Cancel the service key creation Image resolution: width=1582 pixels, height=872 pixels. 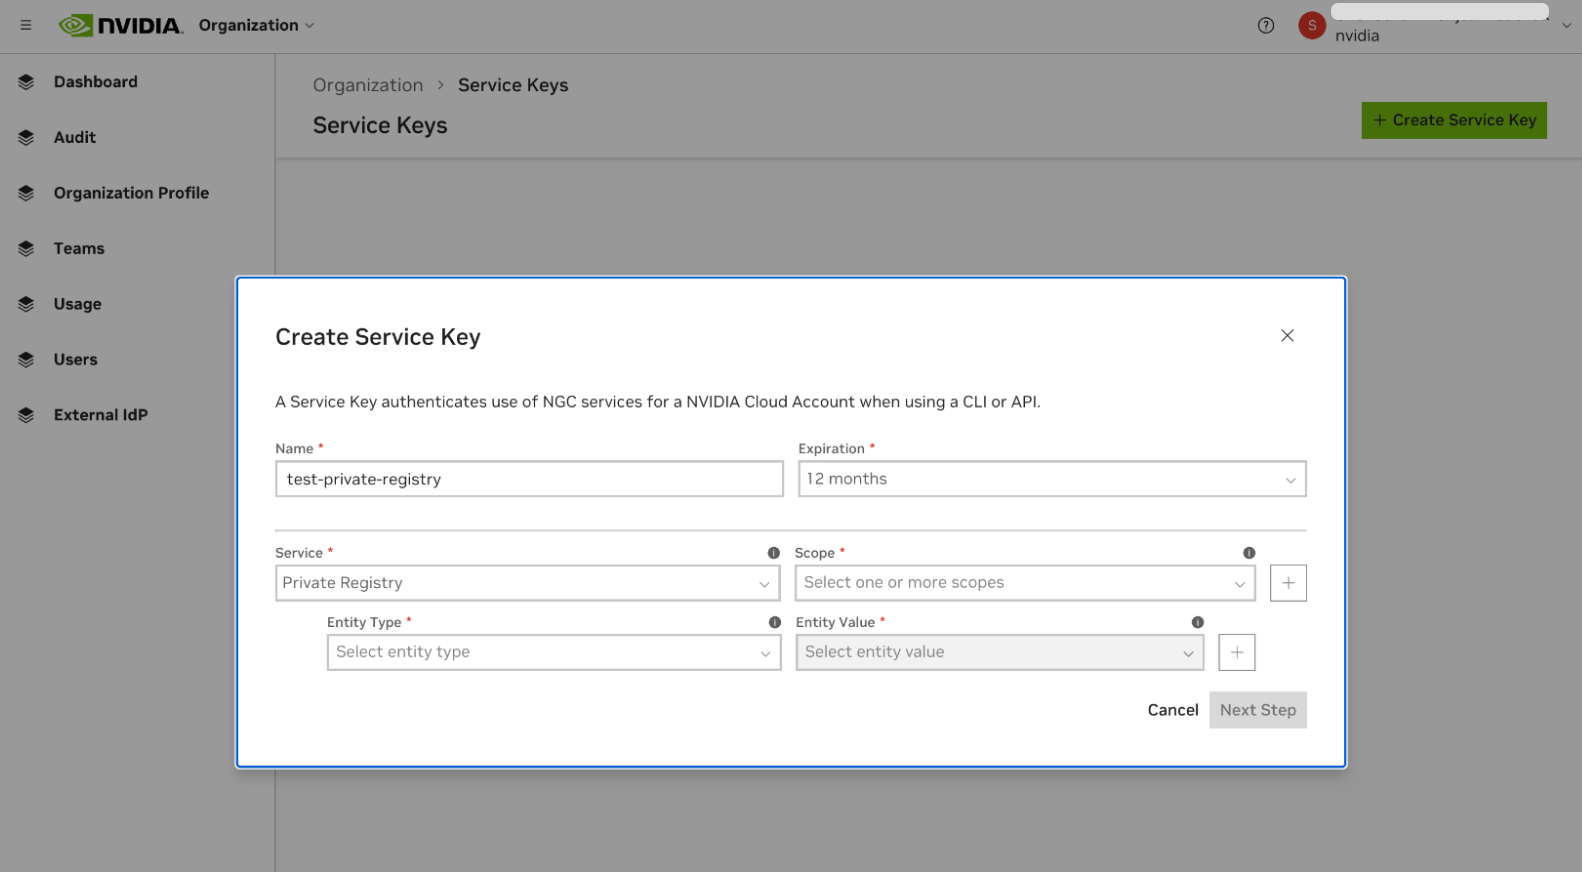(1173, 710)
